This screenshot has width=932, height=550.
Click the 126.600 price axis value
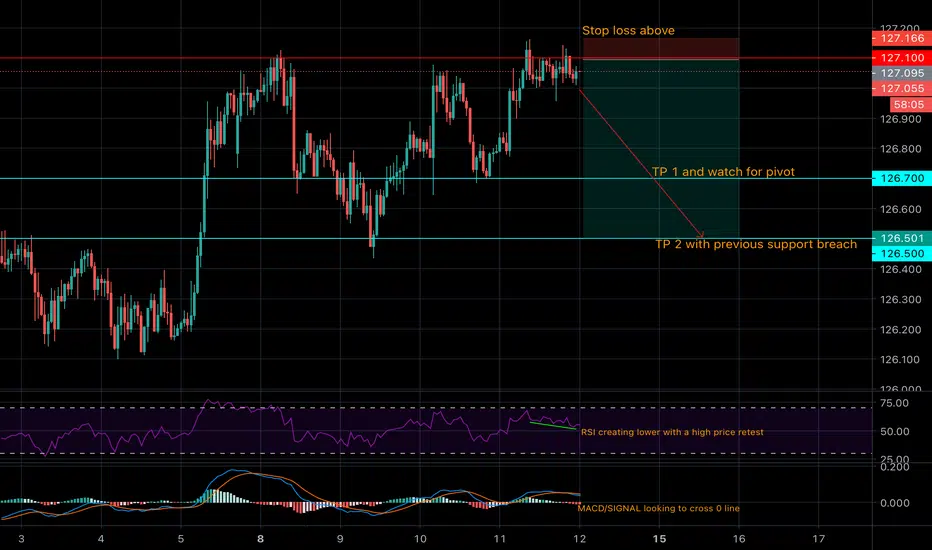(900, 209)
